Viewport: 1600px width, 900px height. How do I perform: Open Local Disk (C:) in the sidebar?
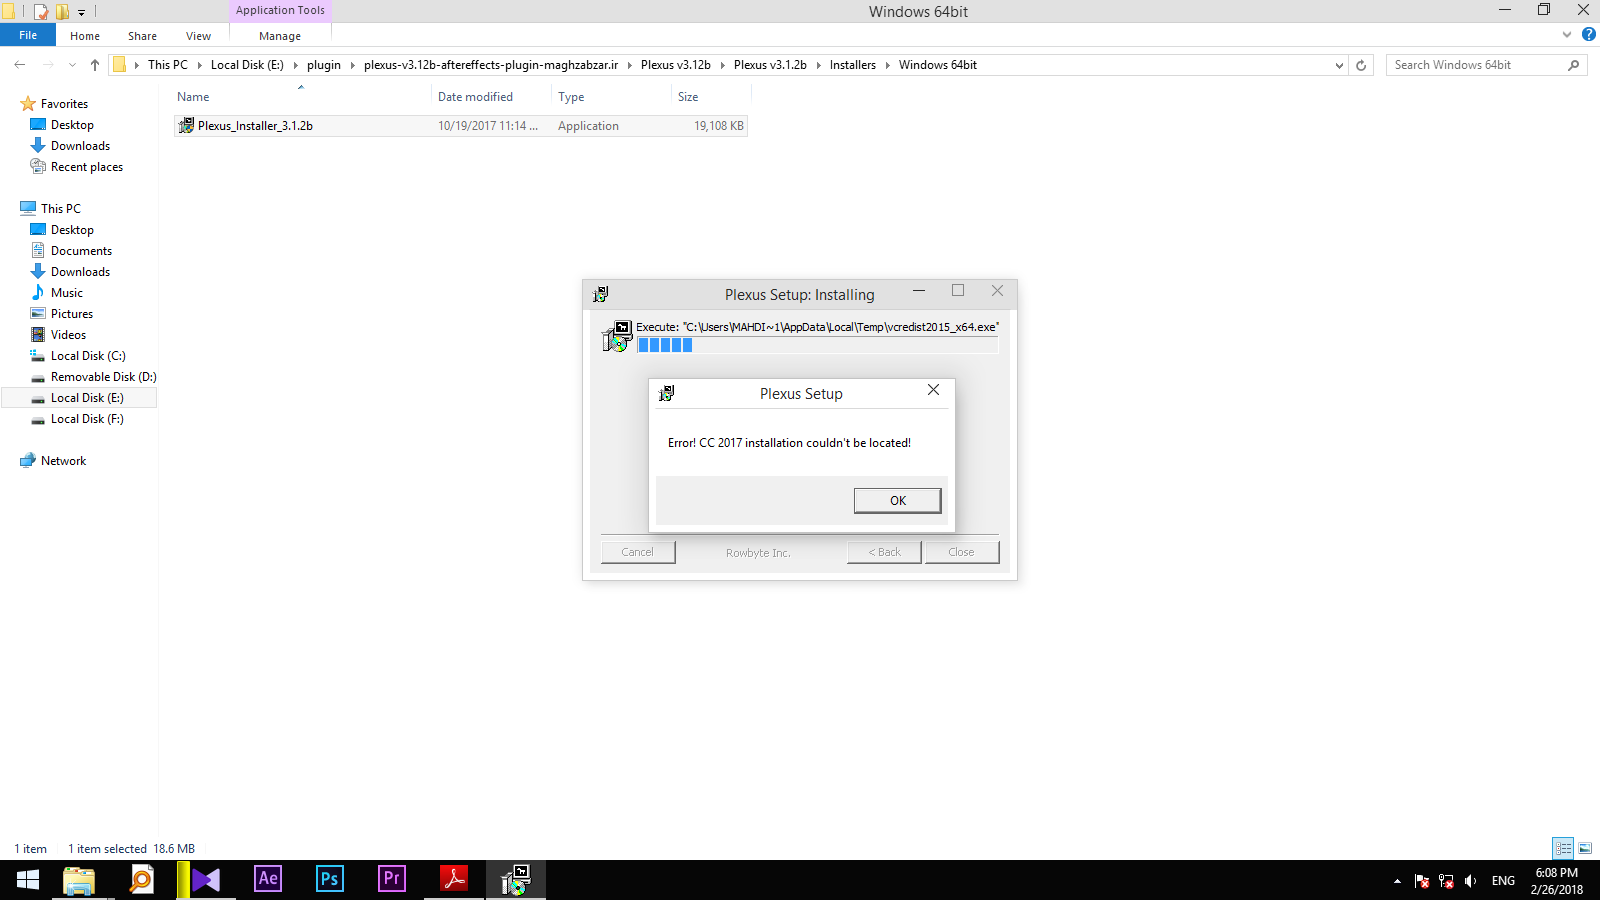[88, 356]
